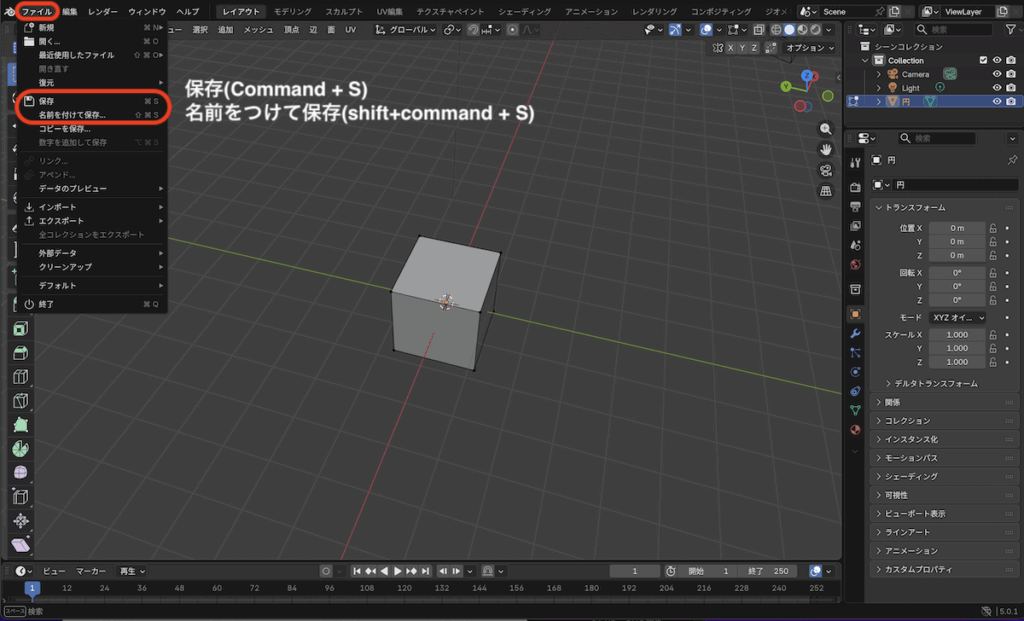Screen dimensions: 1024x621
Task: Switch perspective/orthographic with the grid icon
Action: coord(826,190)
